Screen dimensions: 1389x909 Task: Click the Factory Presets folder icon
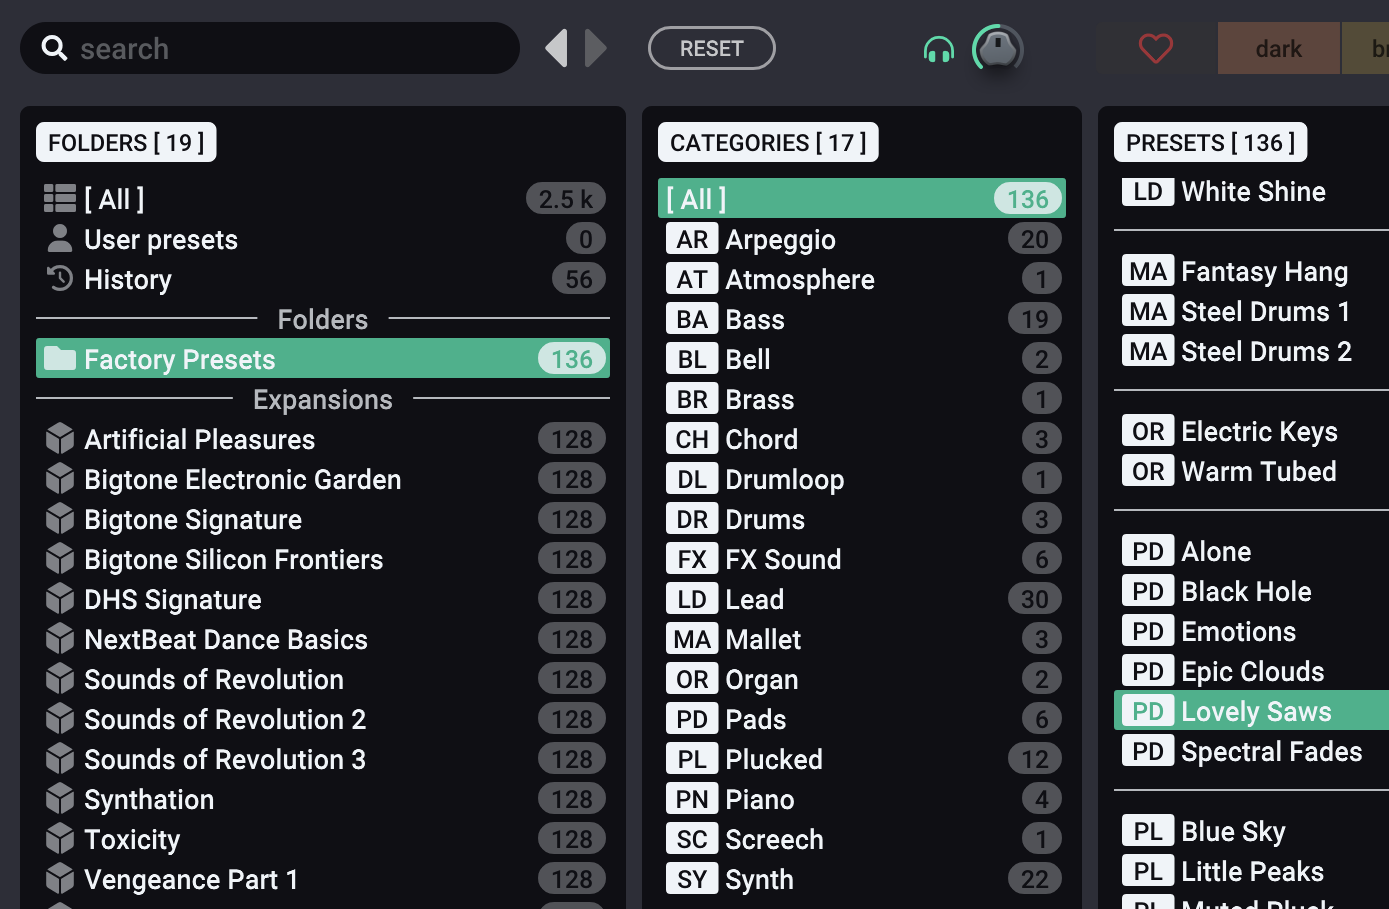[x=60, y=359]
